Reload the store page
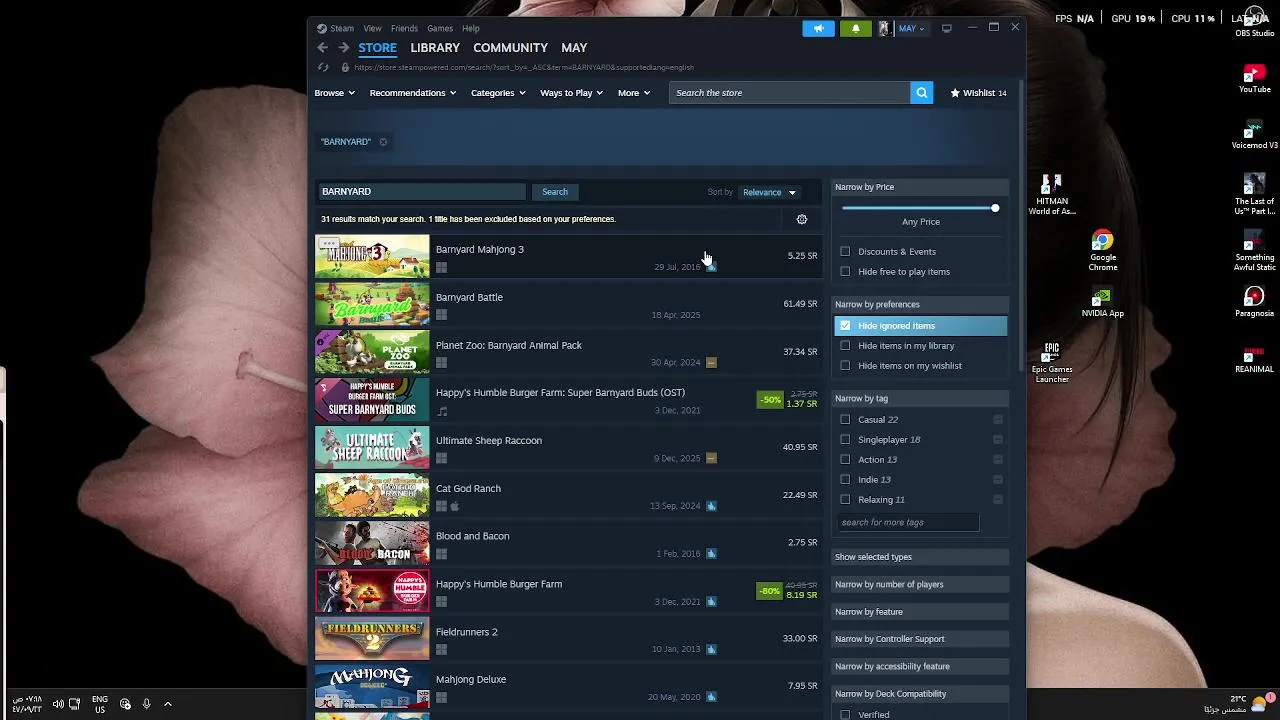Viewport: 1280px width, 720px height. click(x=323, y=67)
